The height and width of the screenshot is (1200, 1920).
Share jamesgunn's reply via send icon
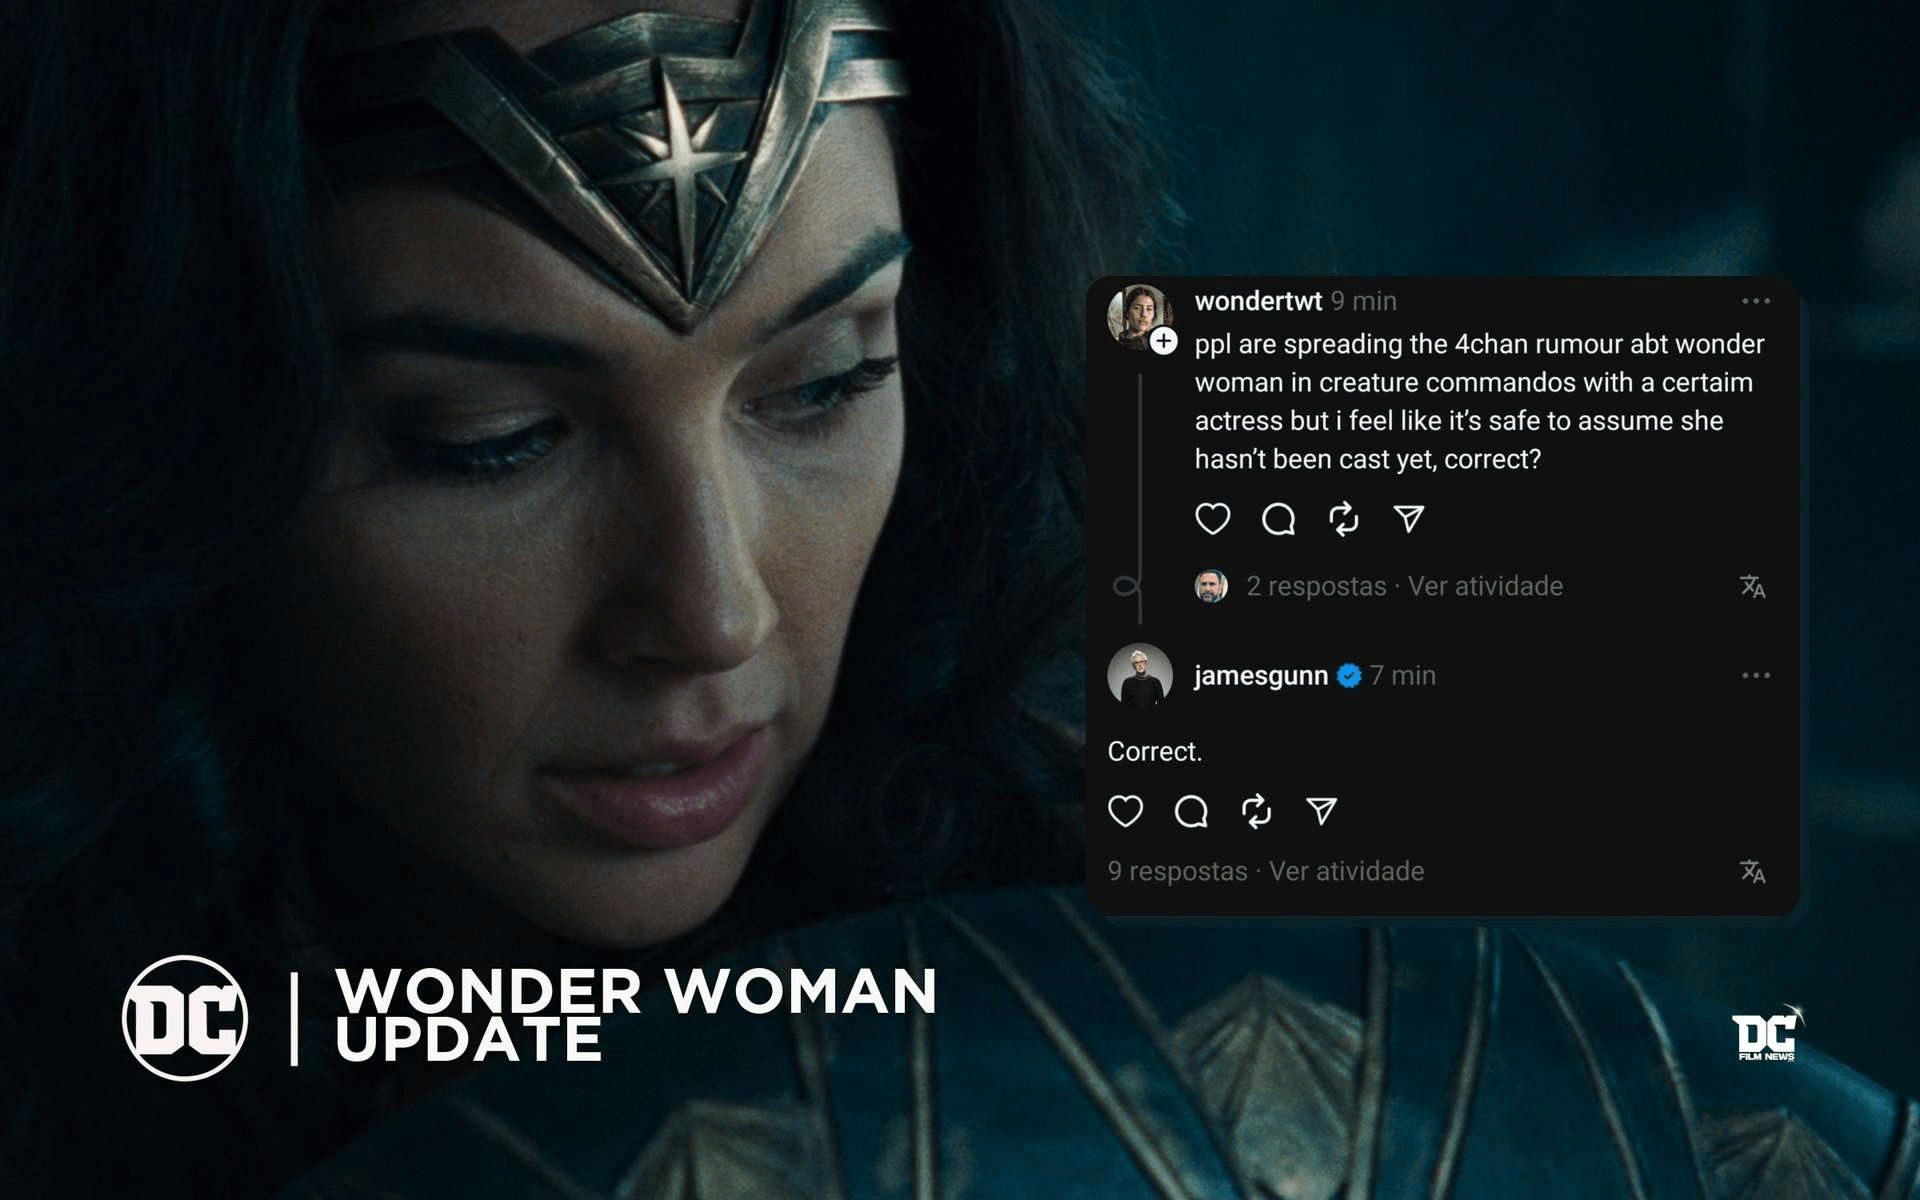(x=1321, y=810)
